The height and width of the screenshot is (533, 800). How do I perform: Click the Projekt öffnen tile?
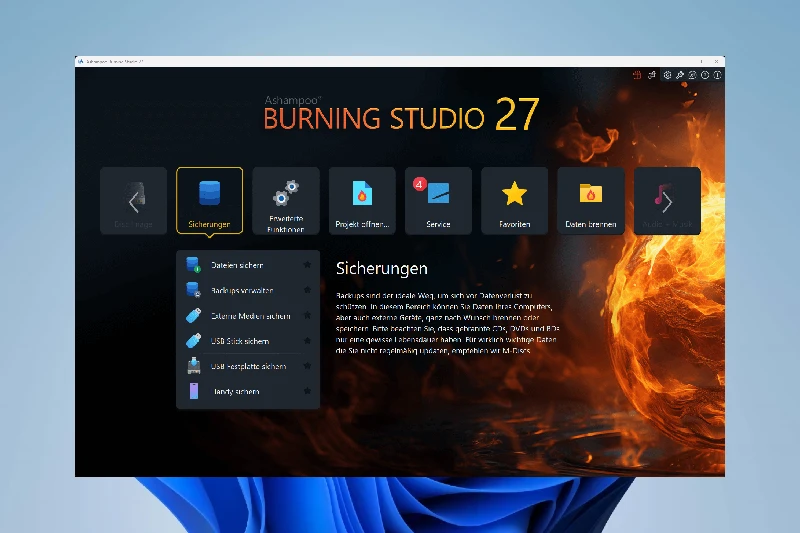(362, 200)
